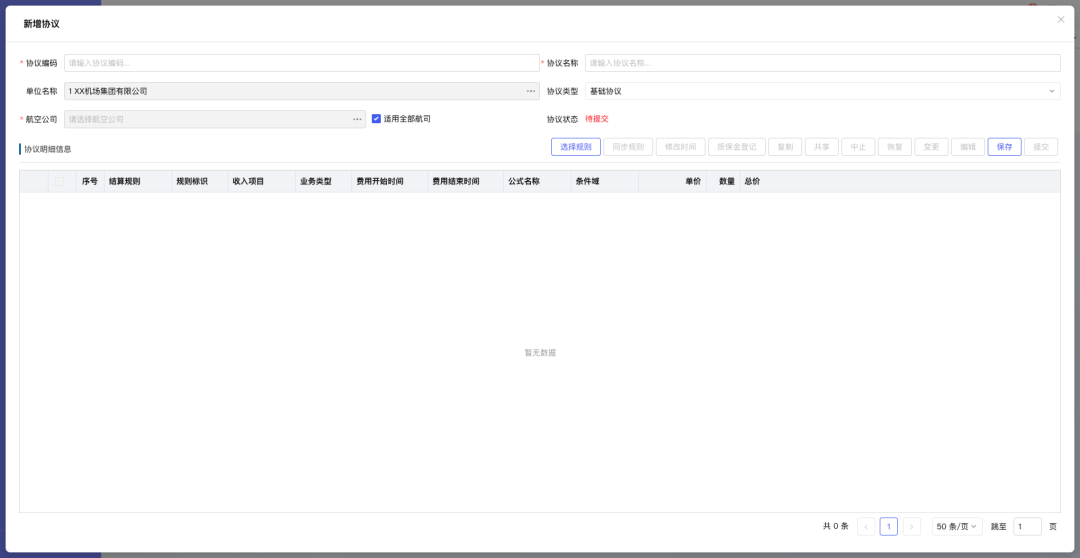The image size is (1080, 558).
Task: Click the 提交 button
Action: click(x=1040, y=147)
